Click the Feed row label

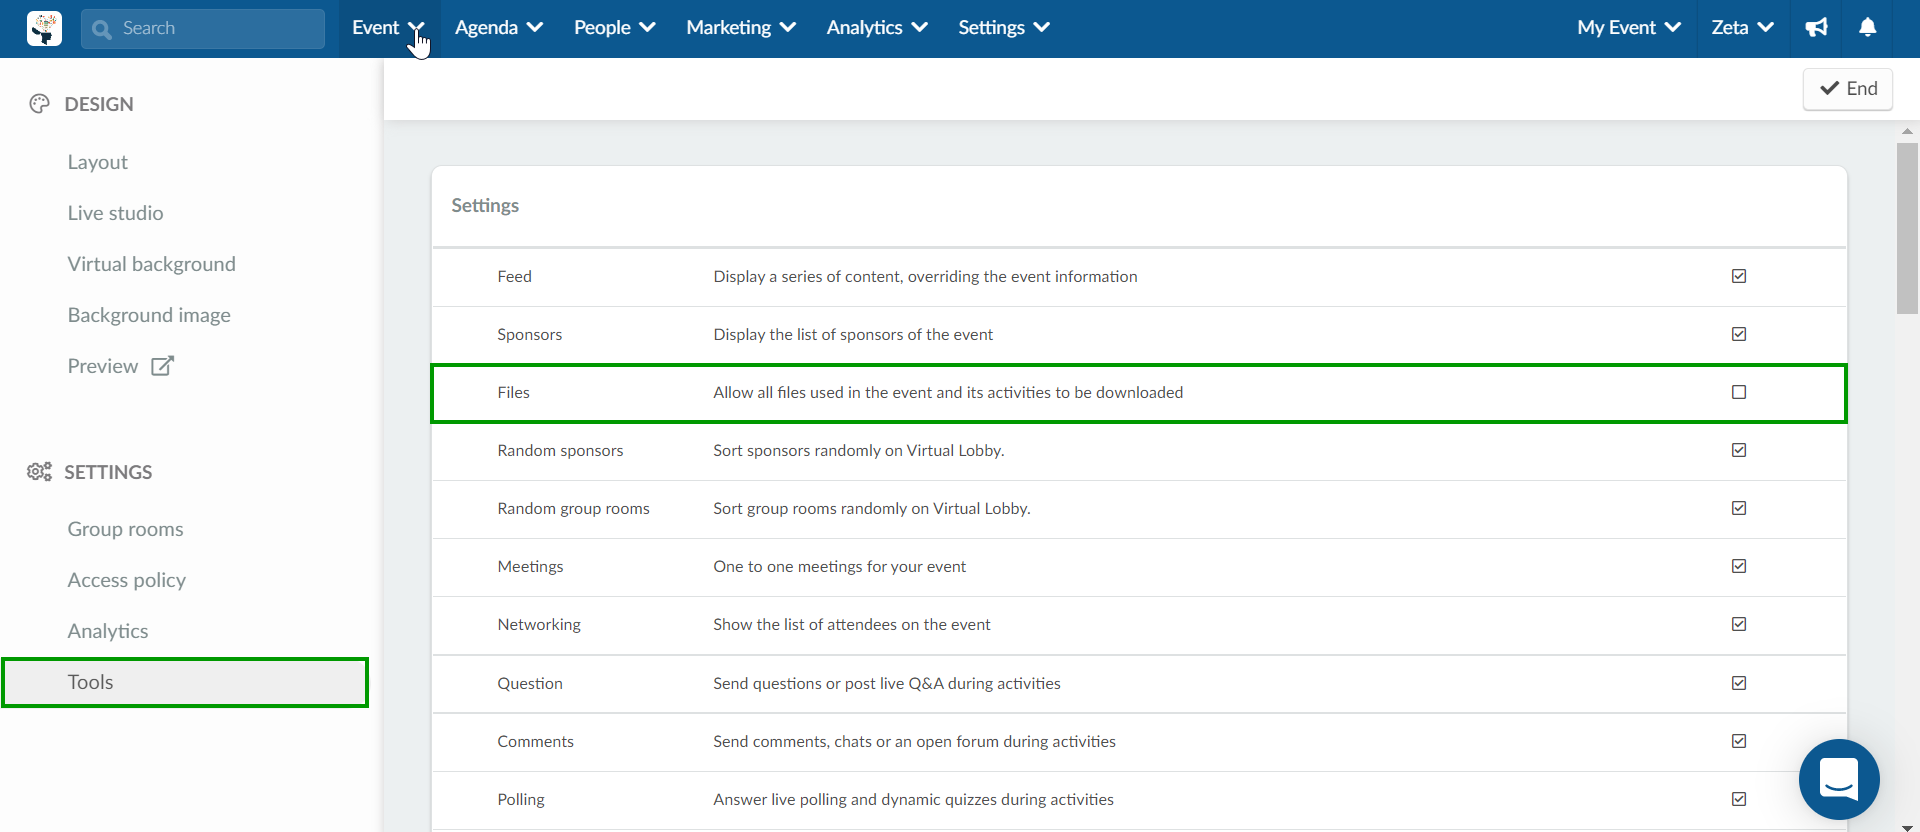pos(515,276)
